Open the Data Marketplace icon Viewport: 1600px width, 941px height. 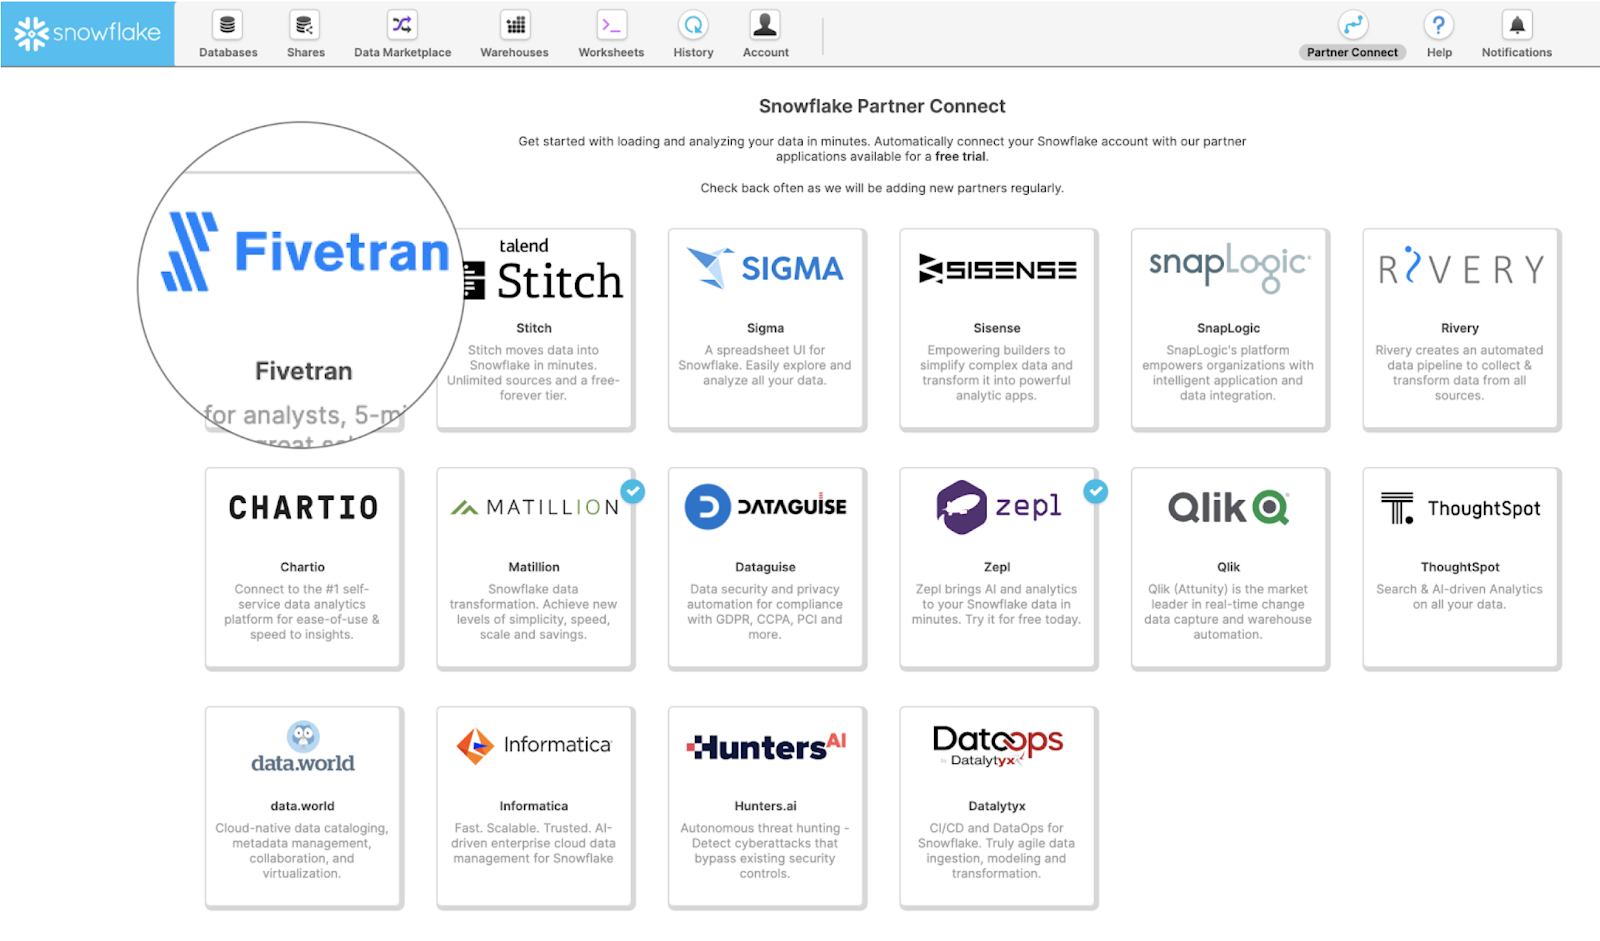(402, 25)
